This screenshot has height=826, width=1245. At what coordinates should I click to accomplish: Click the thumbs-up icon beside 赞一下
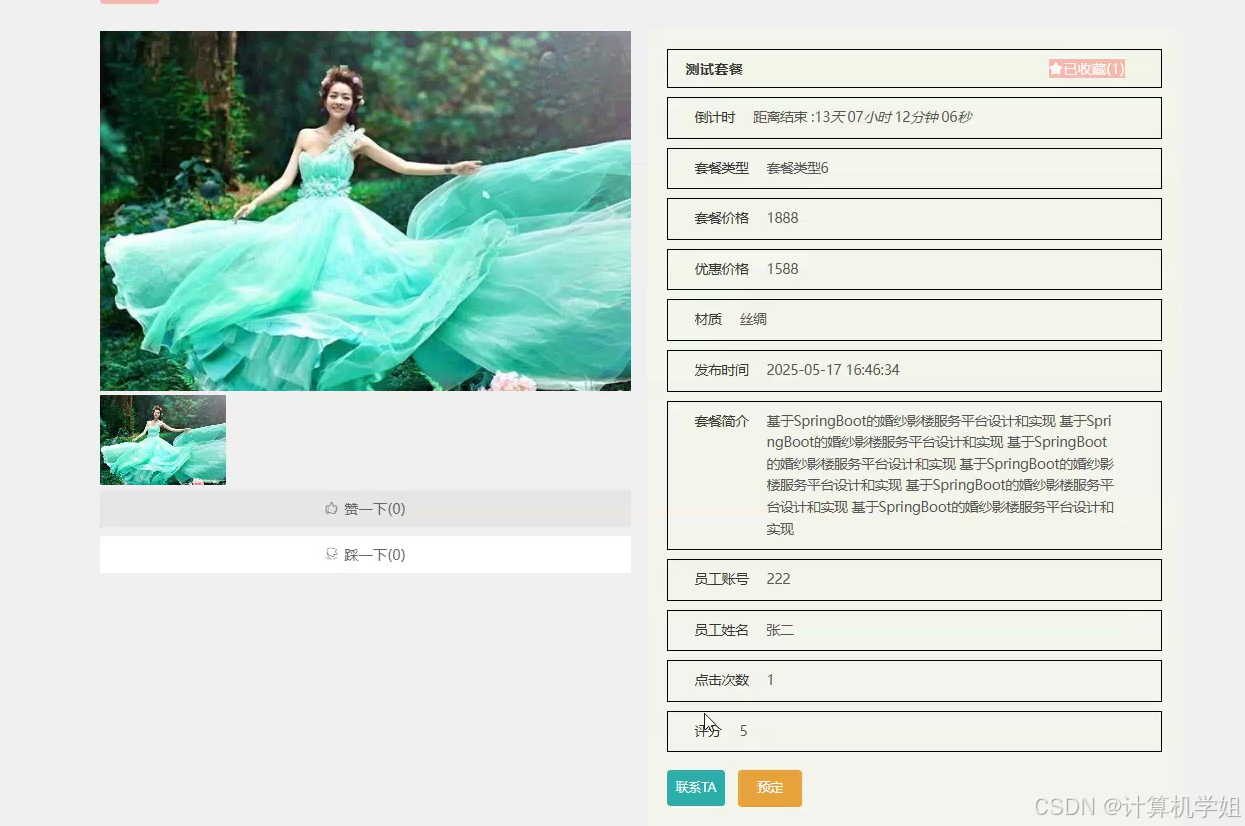point(332,509)
